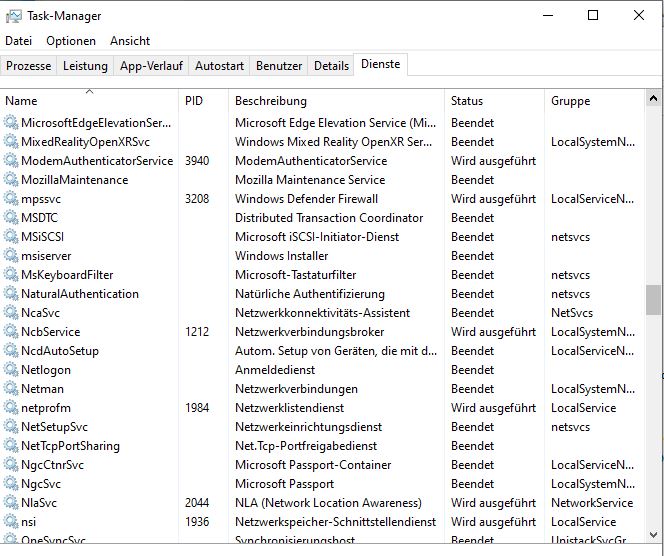Click gear icon next to Netlogon
Viewport: 664px width, 556px height.
click(x=11, y=370)
